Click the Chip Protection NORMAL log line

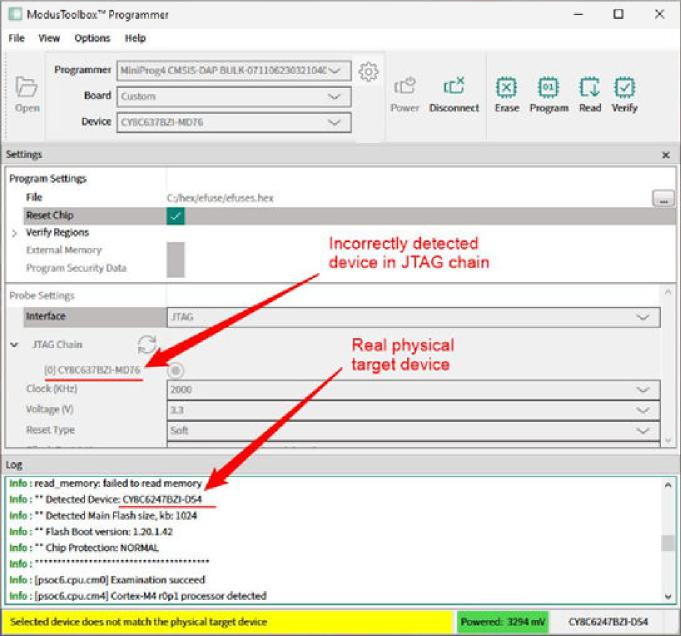tap(84, 548)
